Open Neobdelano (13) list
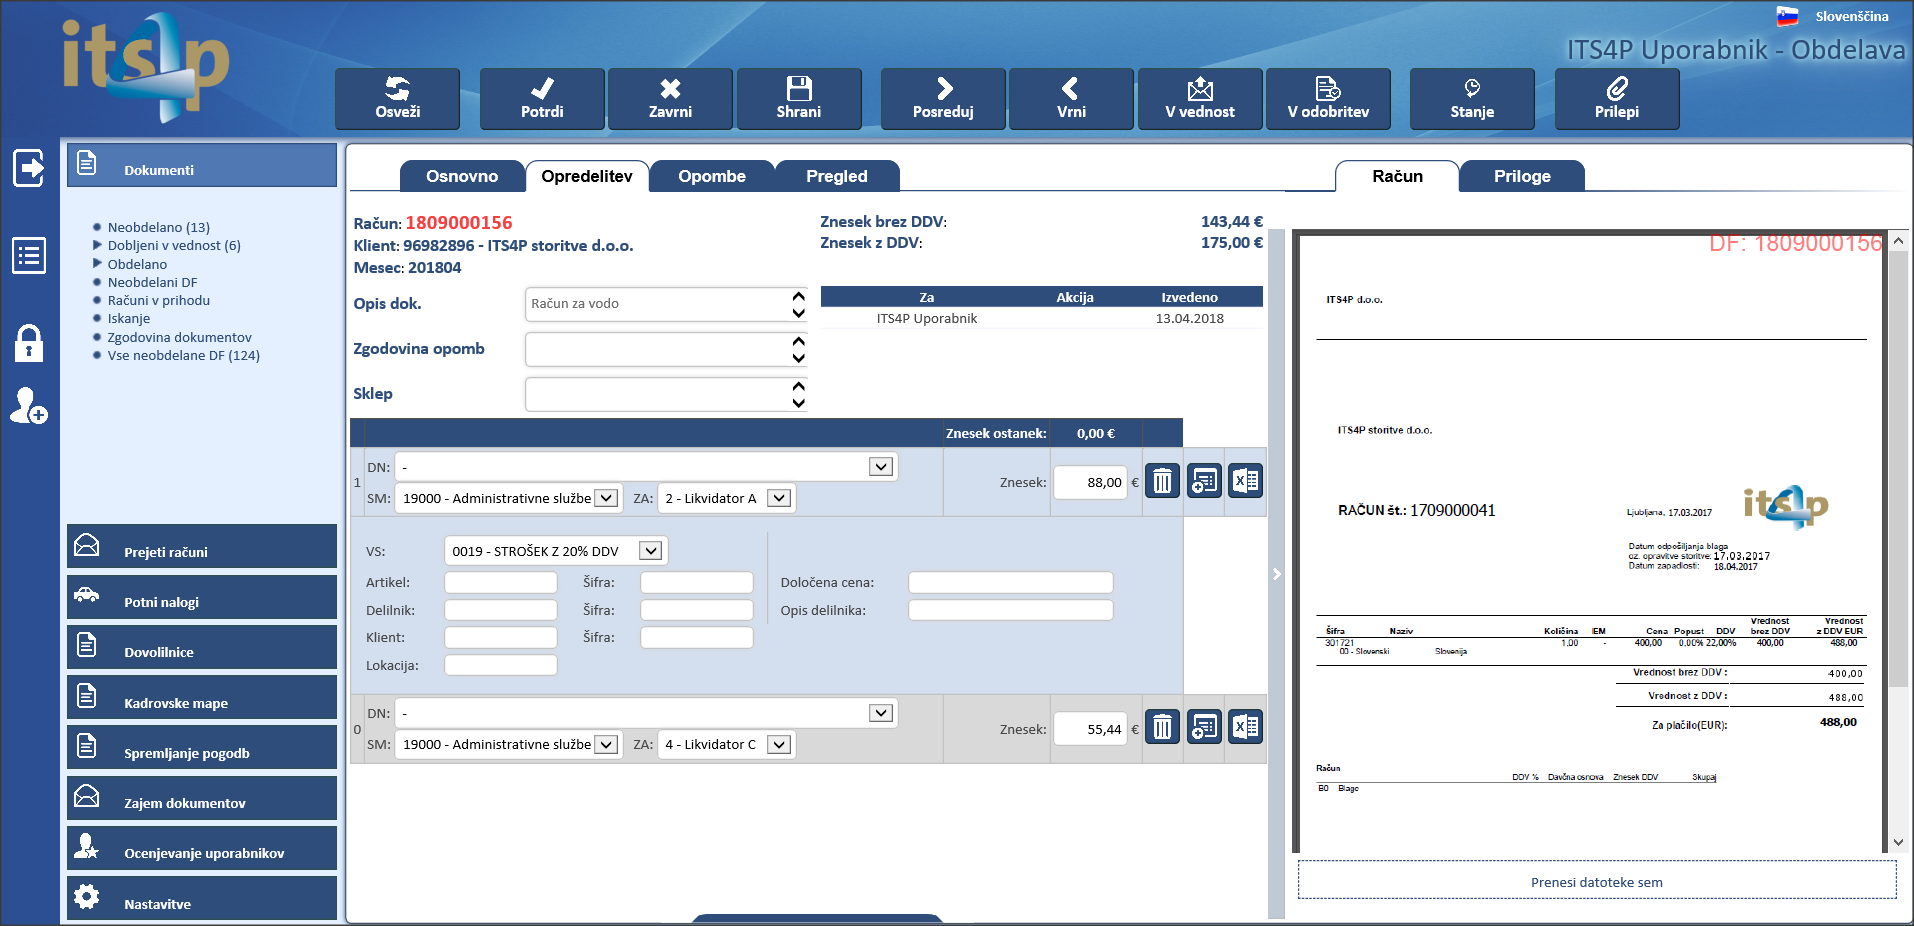 (x=158, y=227)
